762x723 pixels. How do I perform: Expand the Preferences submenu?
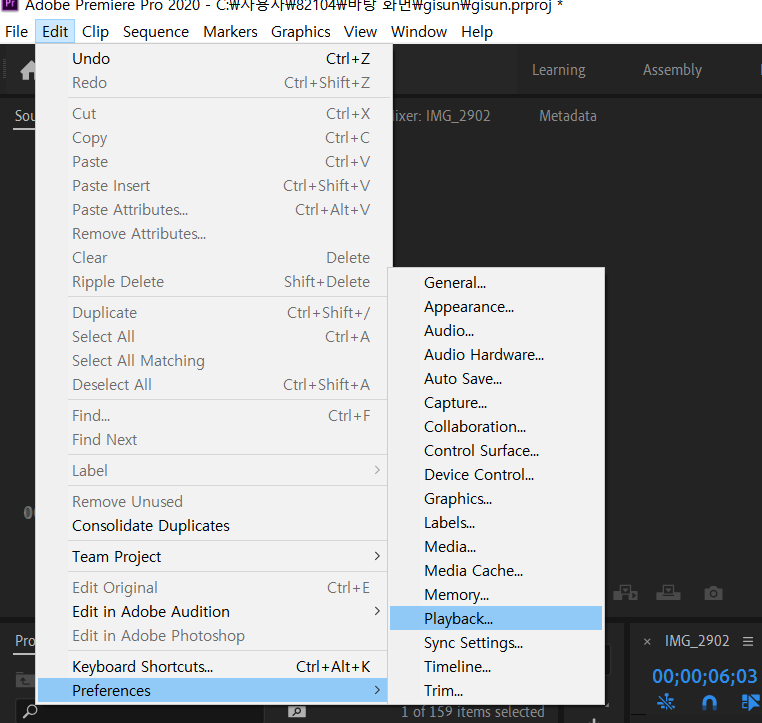tap(213, 690)
